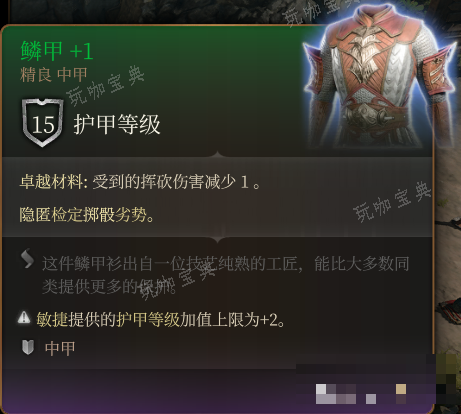The width and height of the screenshot is (461, 414).
Task: Click the 玩咖宝典 watermark beside the item subtitle
Action: pos(105,87)
